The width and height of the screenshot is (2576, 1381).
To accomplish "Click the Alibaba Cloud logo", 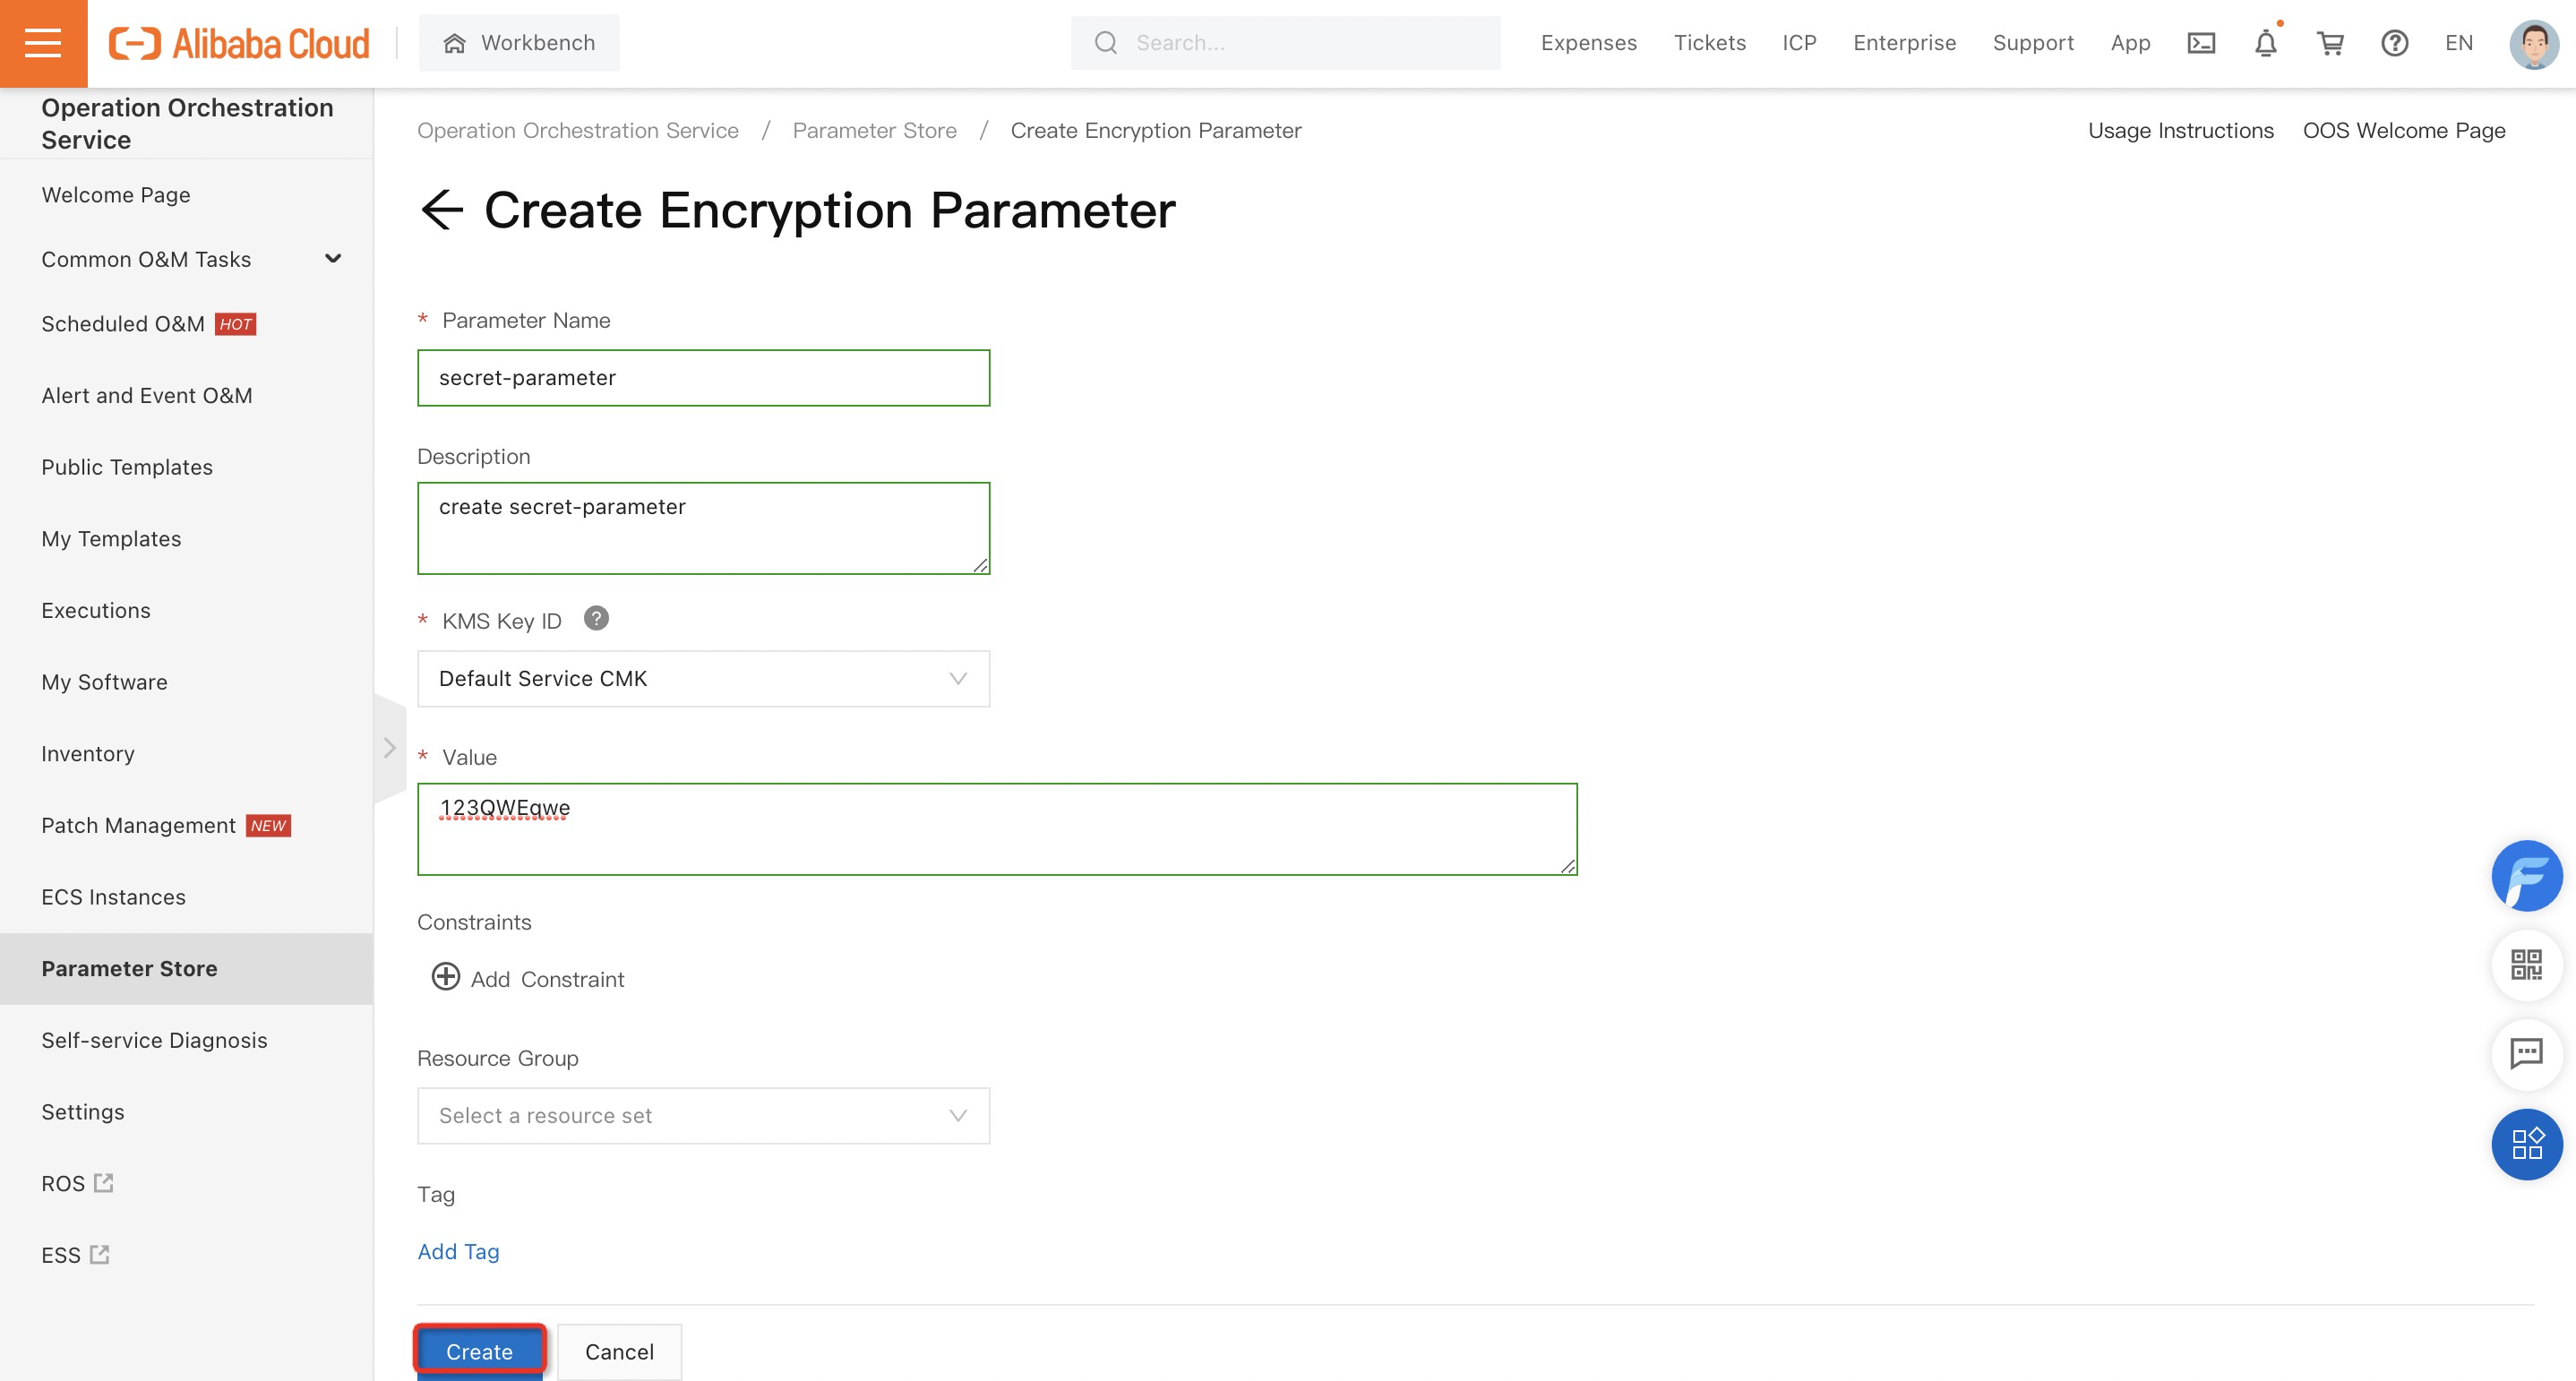I will pos(240,43).
